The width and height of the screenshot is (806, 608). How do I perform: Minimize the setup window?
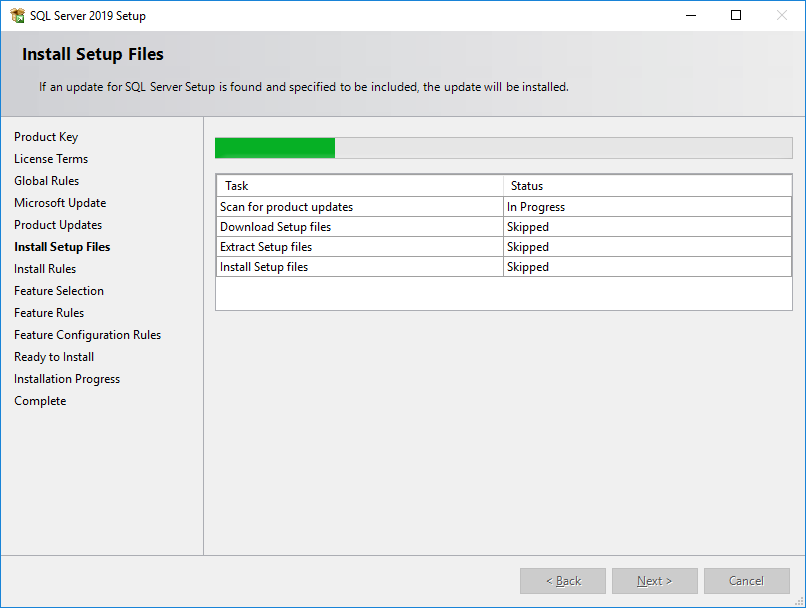691,15
